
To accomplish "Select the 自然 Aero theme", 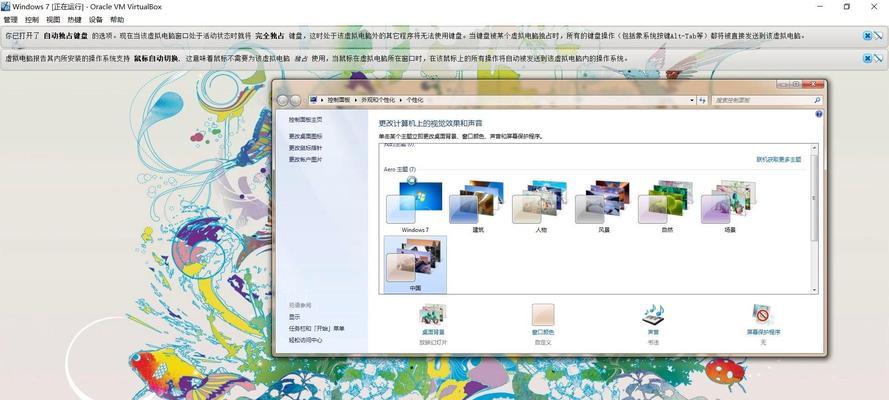I will [667, 204].
